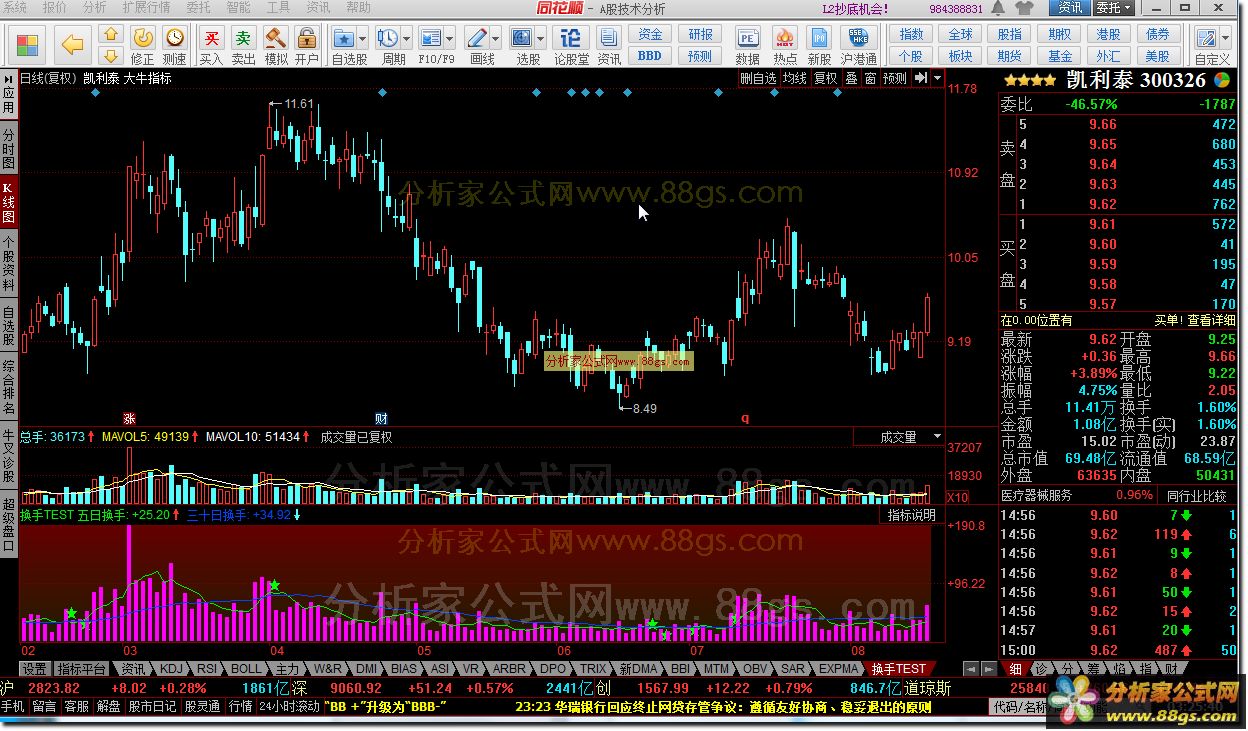
Task: Open the 选股 stock screener icon
Action: tap(522, 38)
